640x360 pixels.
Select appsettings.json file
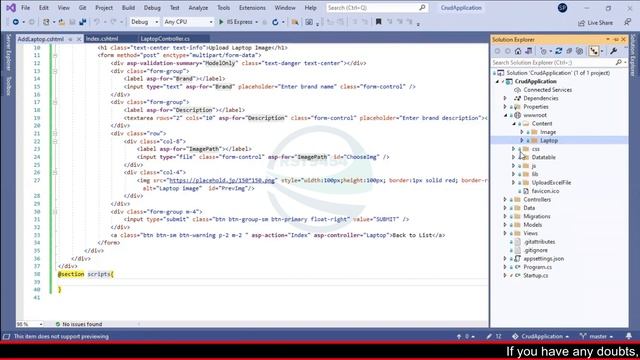pos(543,259)
